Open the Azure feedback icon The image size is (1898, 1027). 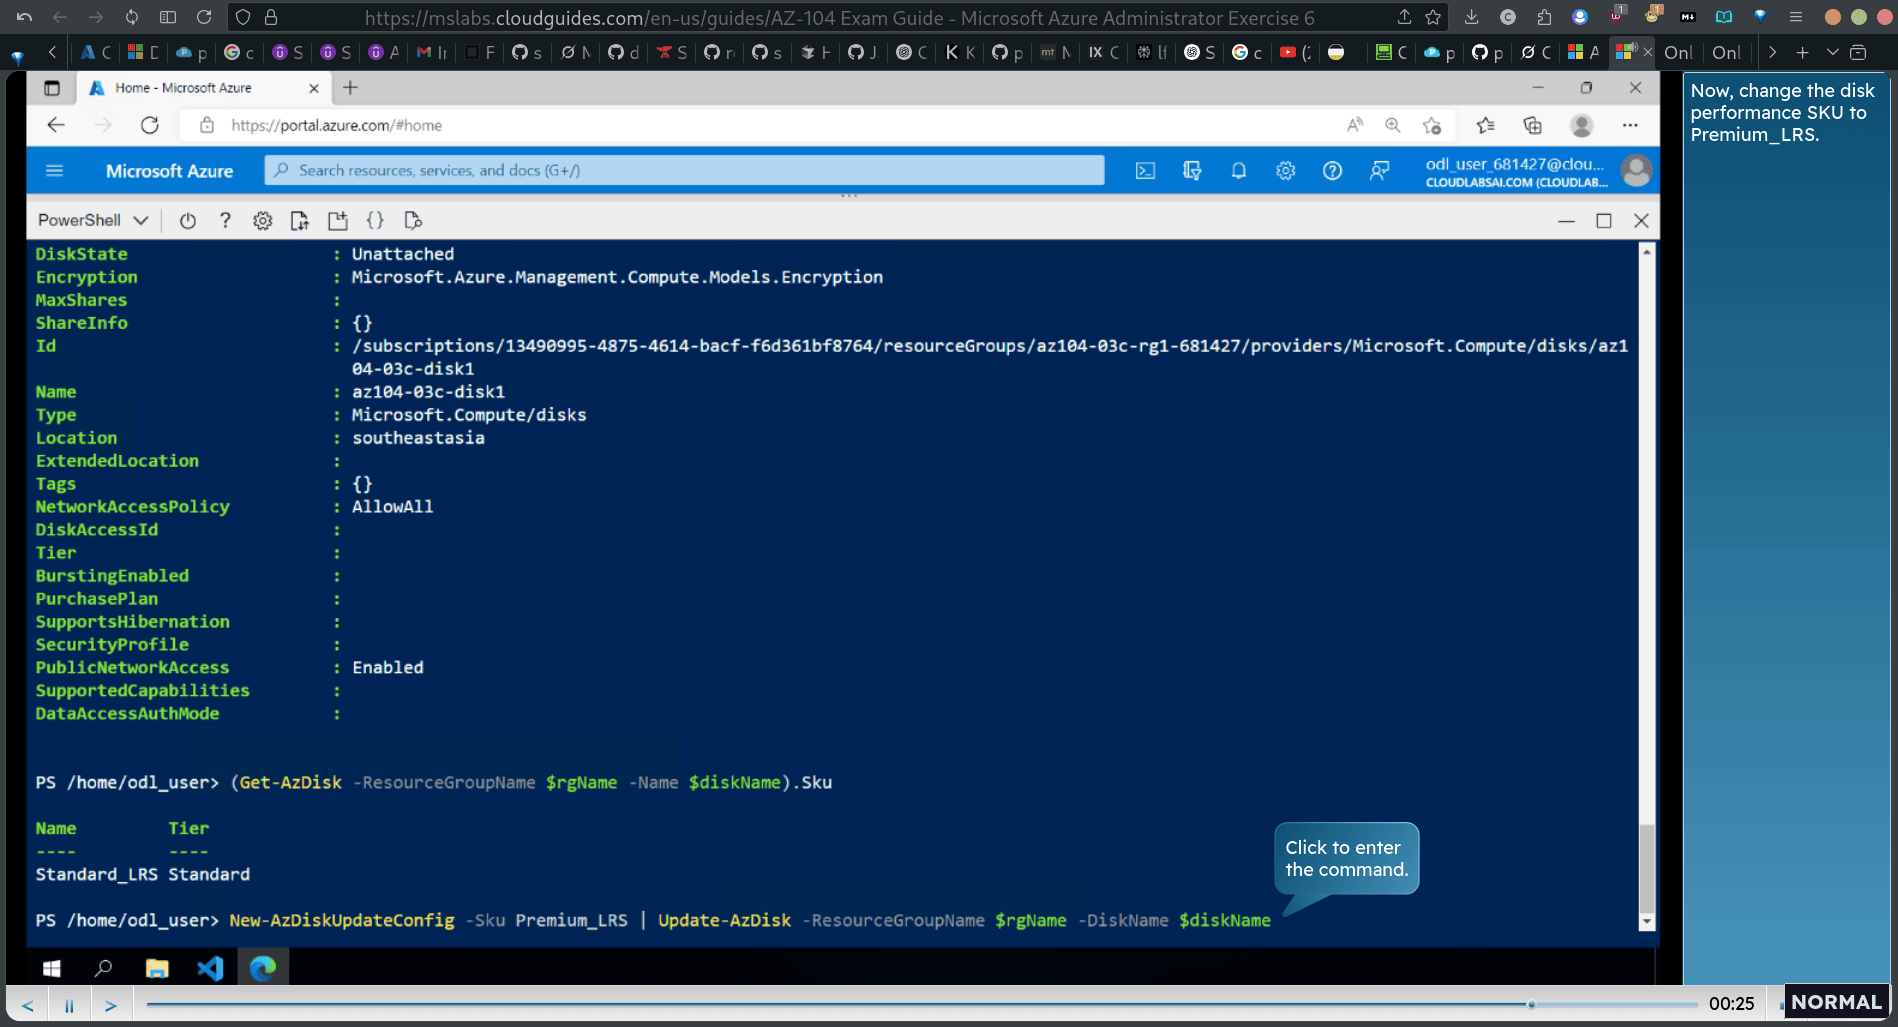pyautogui.click(x=1379, y=171)
